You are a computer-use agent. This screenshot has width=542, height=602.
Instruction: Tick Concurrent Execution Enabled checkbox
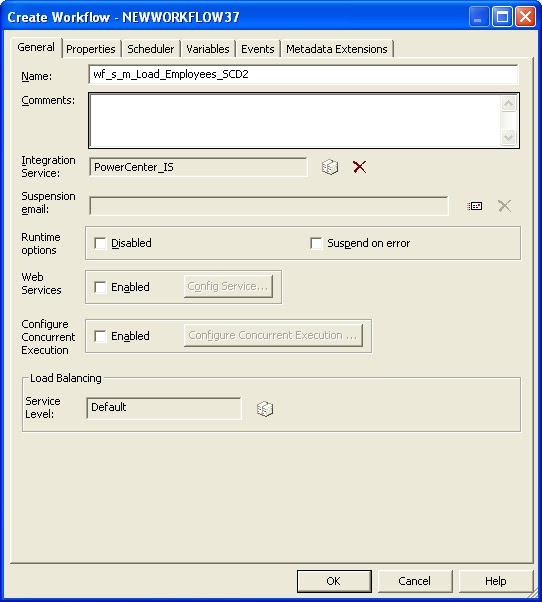[x=100, y=336]
